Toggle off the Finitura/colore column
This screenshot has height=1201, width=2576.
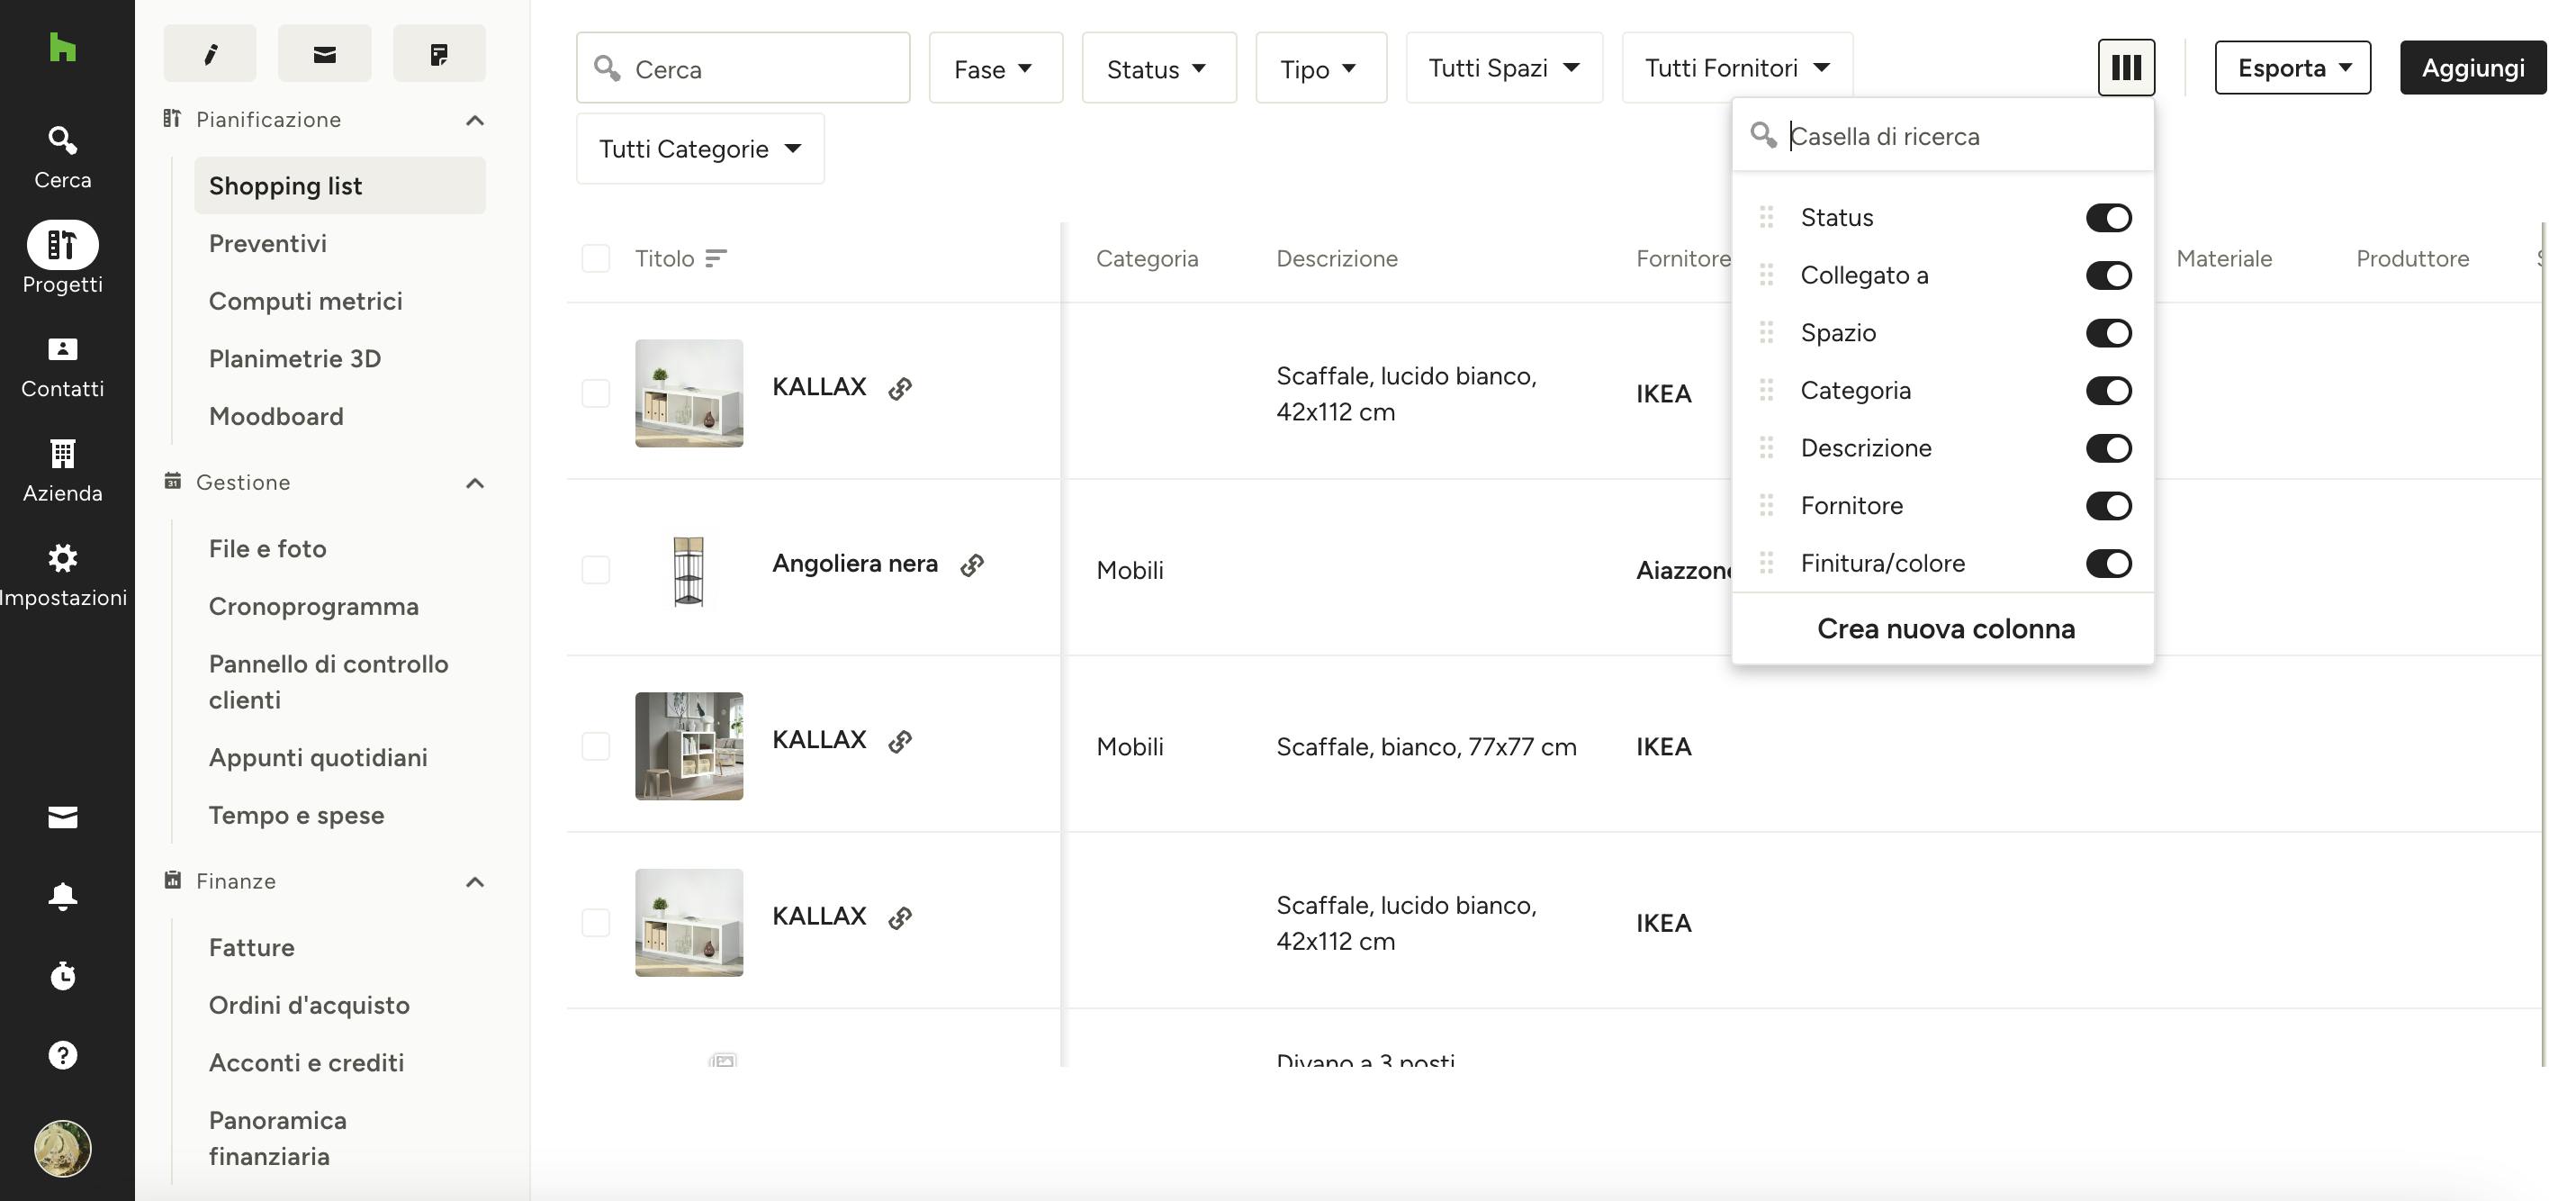click(x=2109, y=563)
